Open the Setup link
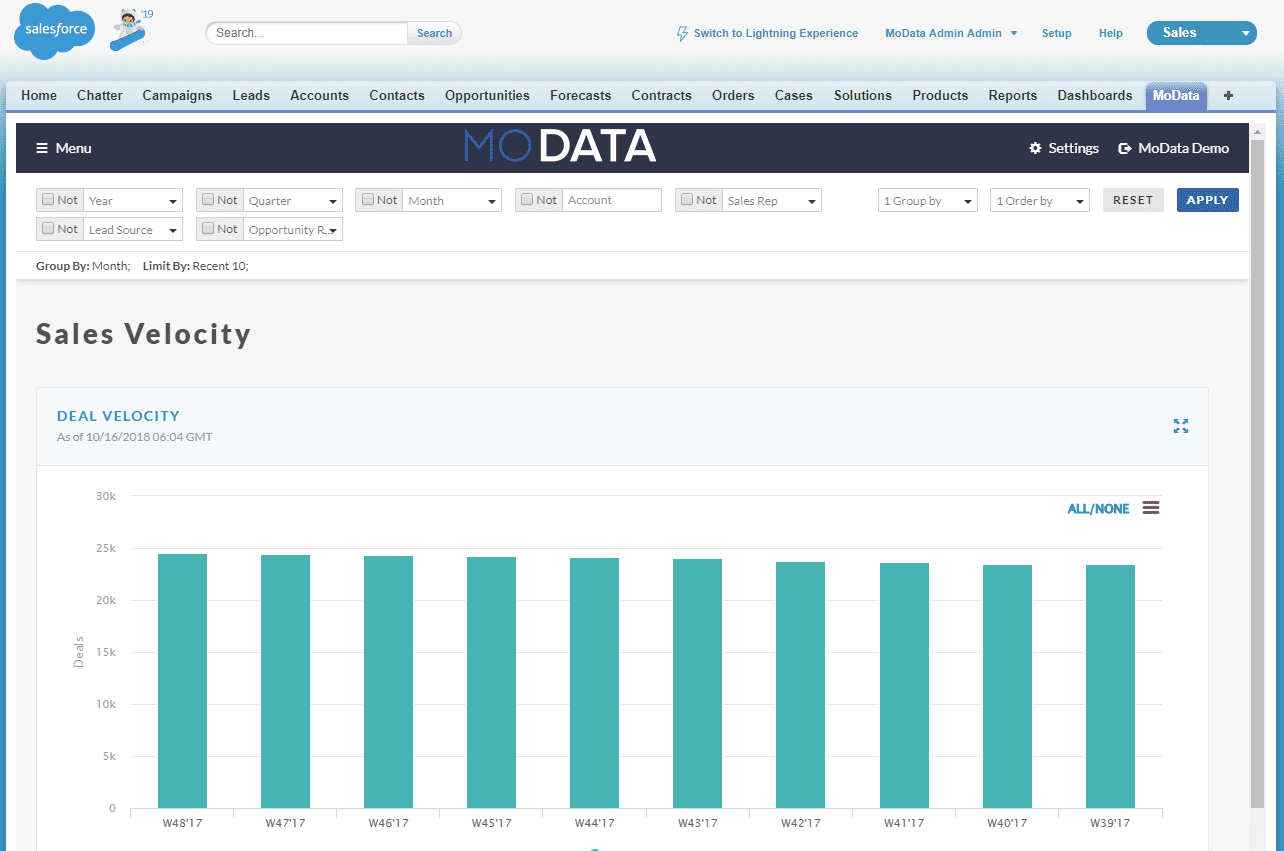Viewport: 1284px width, 851px height. (1056, 33)
